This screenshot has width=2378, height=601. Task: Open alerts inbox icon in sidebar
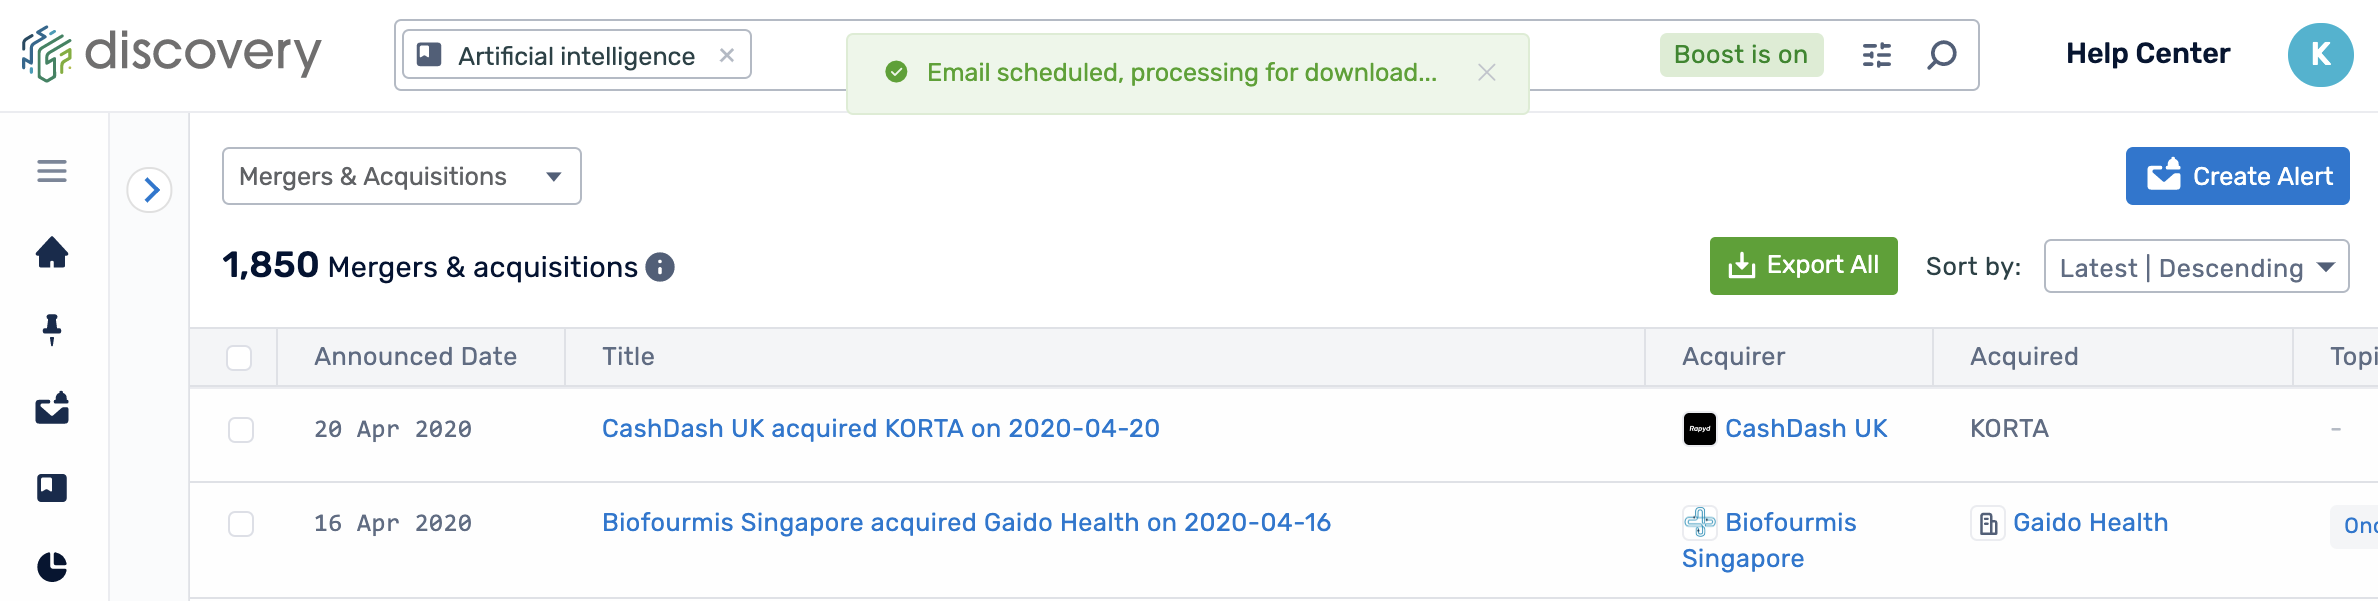52,408
